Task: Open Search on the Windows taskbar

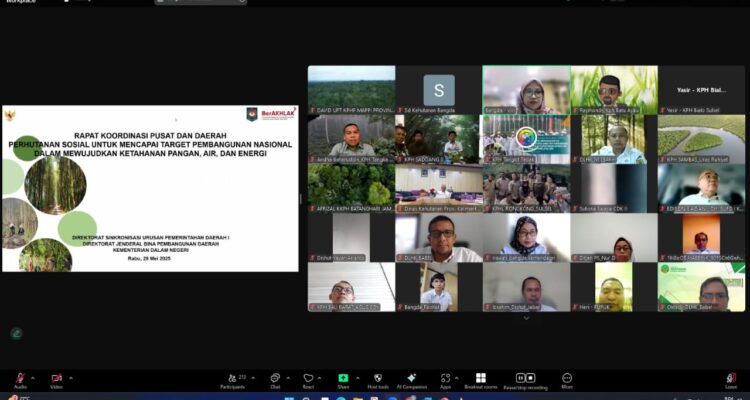Action: 306,398
